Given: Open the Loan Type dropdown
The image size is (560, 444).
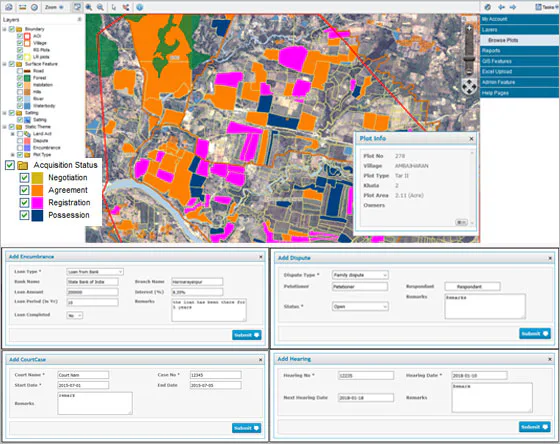Looking at the screenshot, I should (95, 272).
